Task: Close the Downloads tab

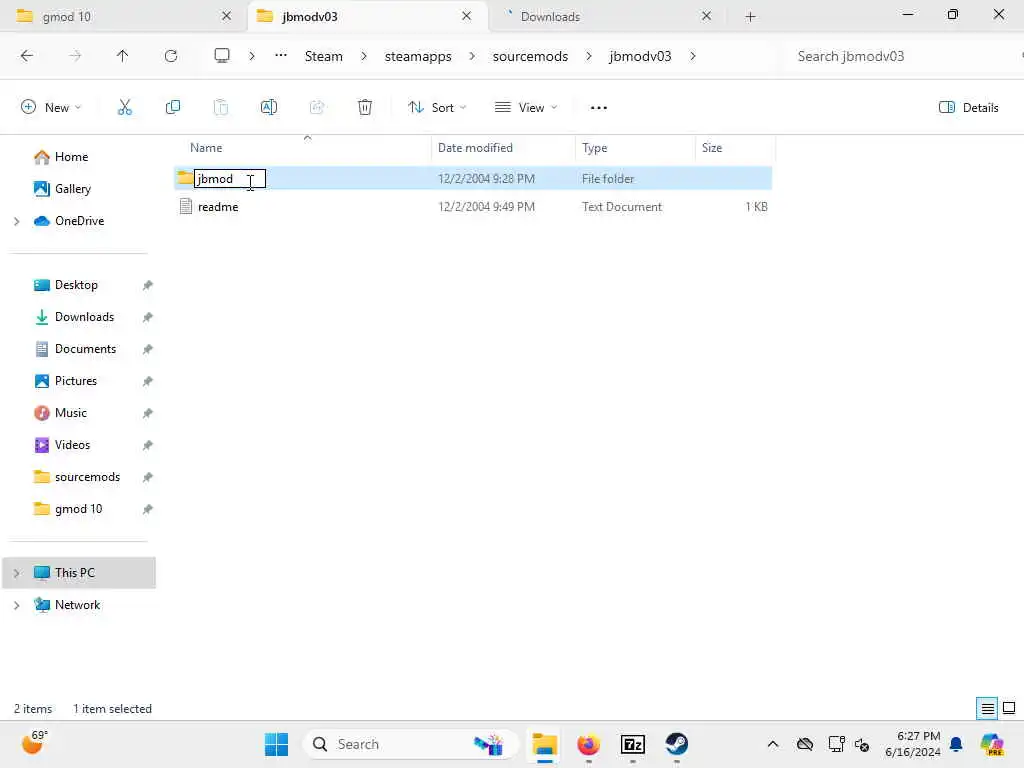Action: point(706,16)
